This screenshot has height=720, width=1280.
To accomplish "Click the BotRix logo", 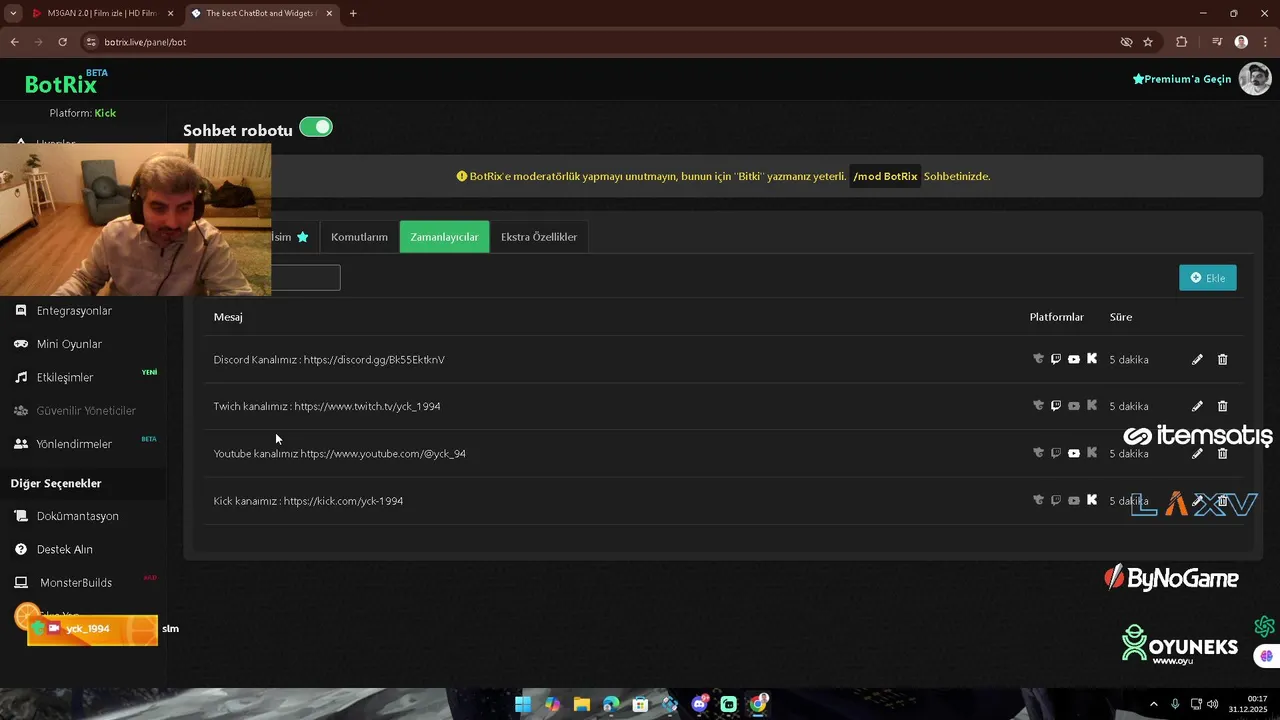I will click(62, 83).
